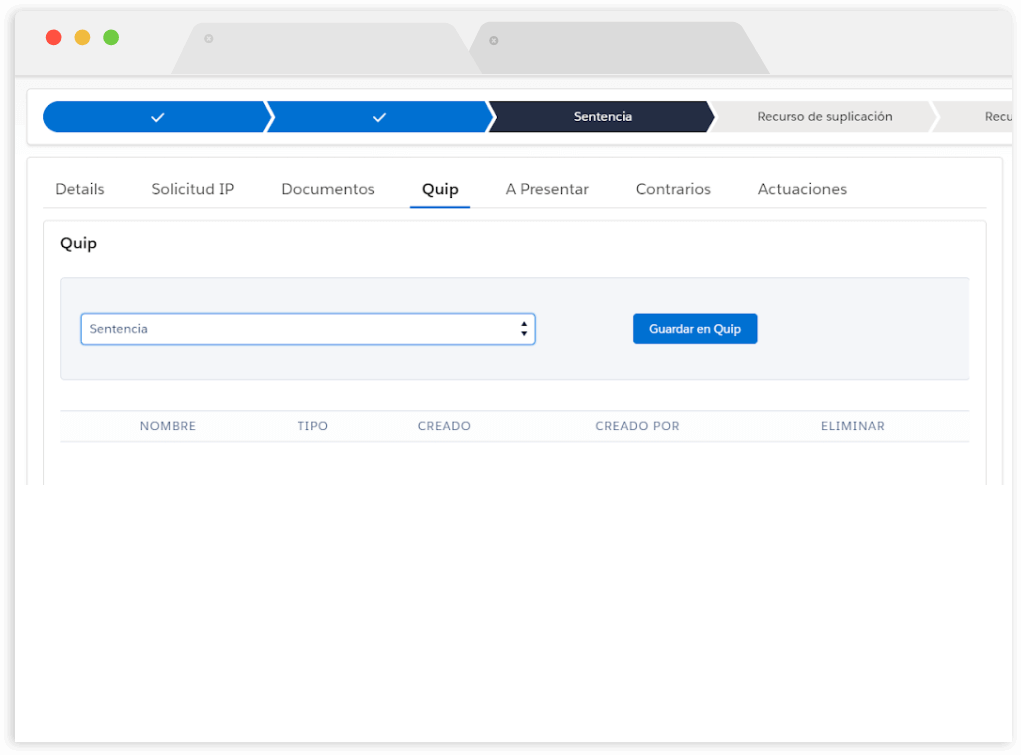Image resolution: width=1021 pixels, height=755 pixels.
Task: Select the Sentencia stage in path bar
Action: (x=602, y=117)
